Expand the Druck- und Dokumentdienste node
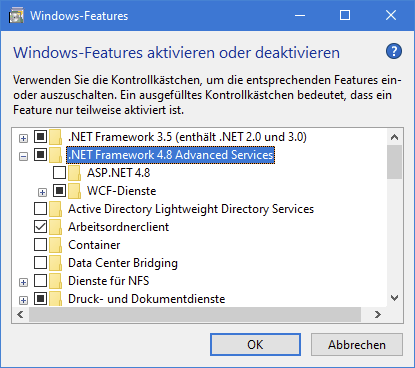The height and width of the screenshot is (368, 415). point(23,300)
